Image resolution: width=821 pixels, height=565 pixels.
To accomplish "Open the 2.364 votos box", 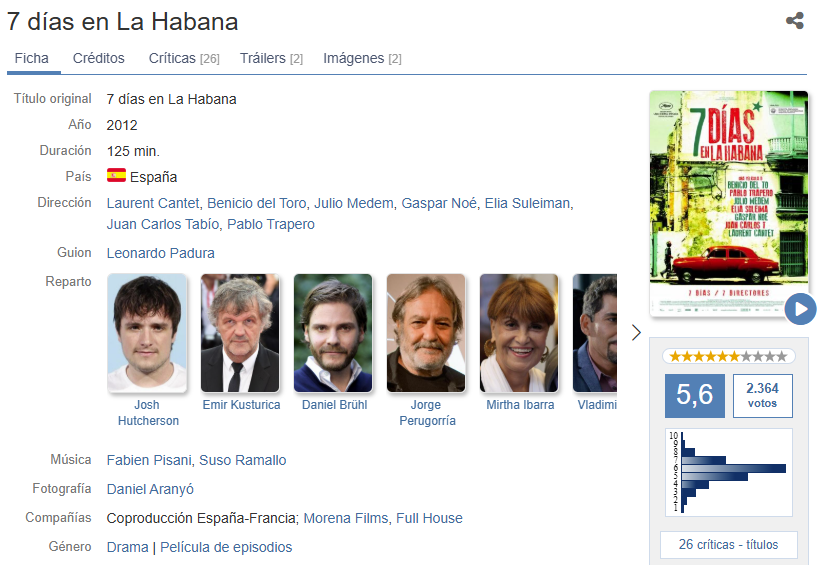I will coord(762,395).
